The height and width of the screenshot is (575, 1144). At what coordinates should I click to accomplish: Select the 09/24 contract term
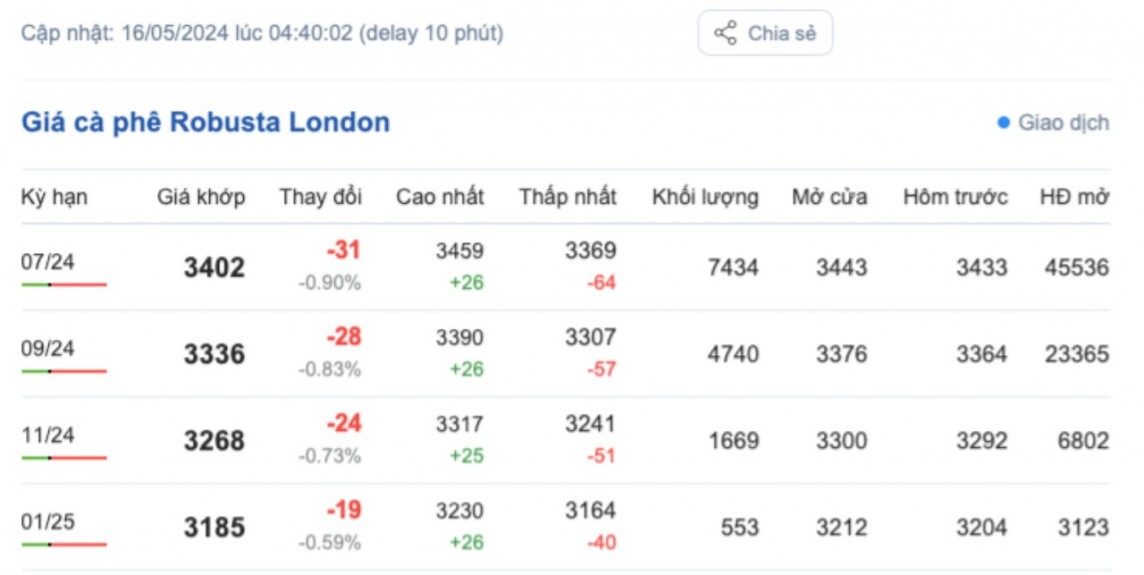coord(48,349)
